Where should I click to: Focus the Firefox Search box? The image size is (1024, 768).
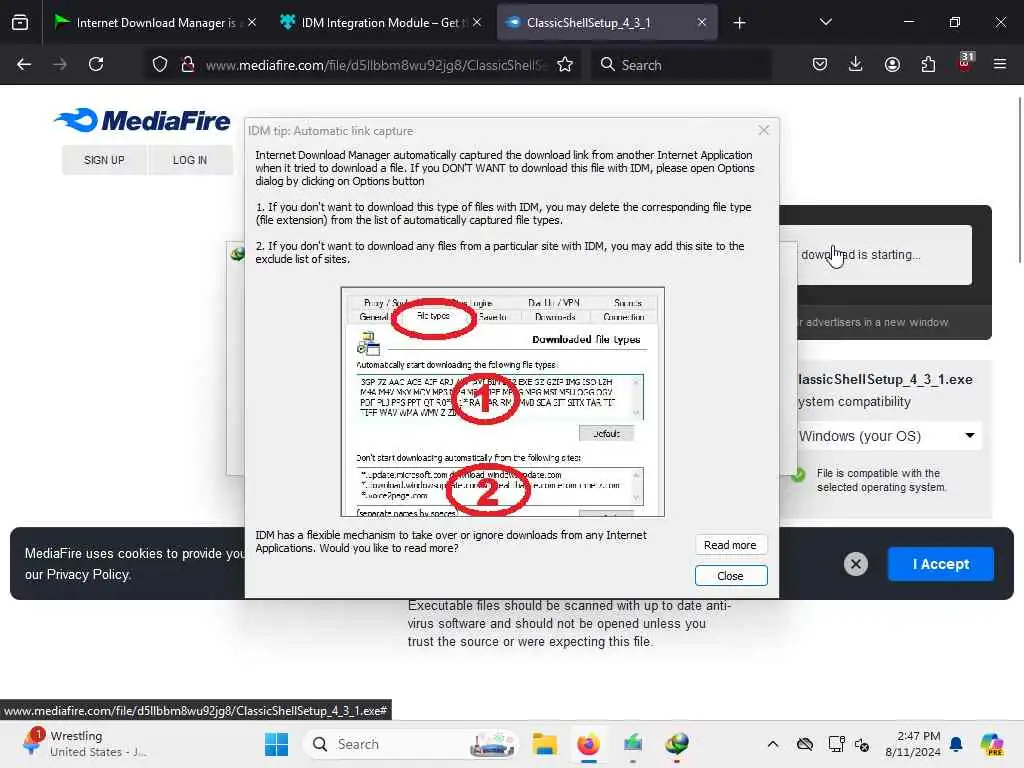[x=680, y=65]
